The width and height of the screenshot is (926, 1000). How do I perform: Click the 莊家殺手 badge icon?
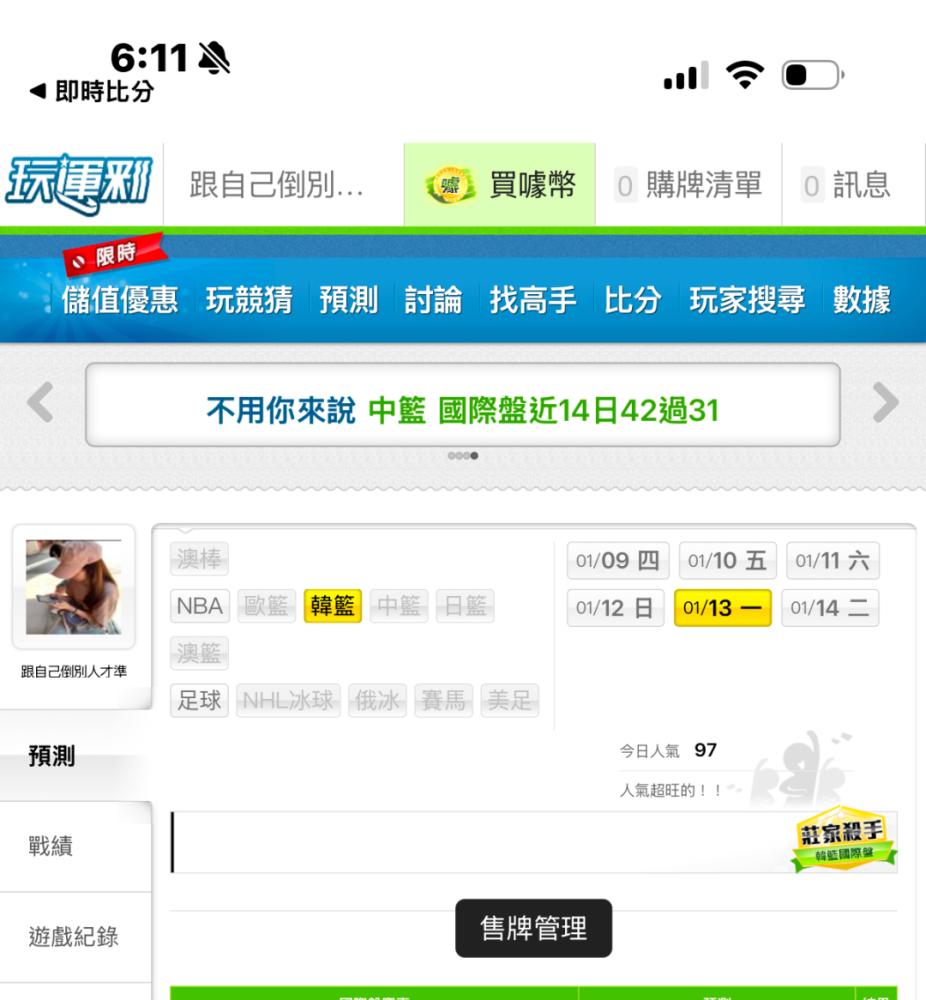[842, 839]
